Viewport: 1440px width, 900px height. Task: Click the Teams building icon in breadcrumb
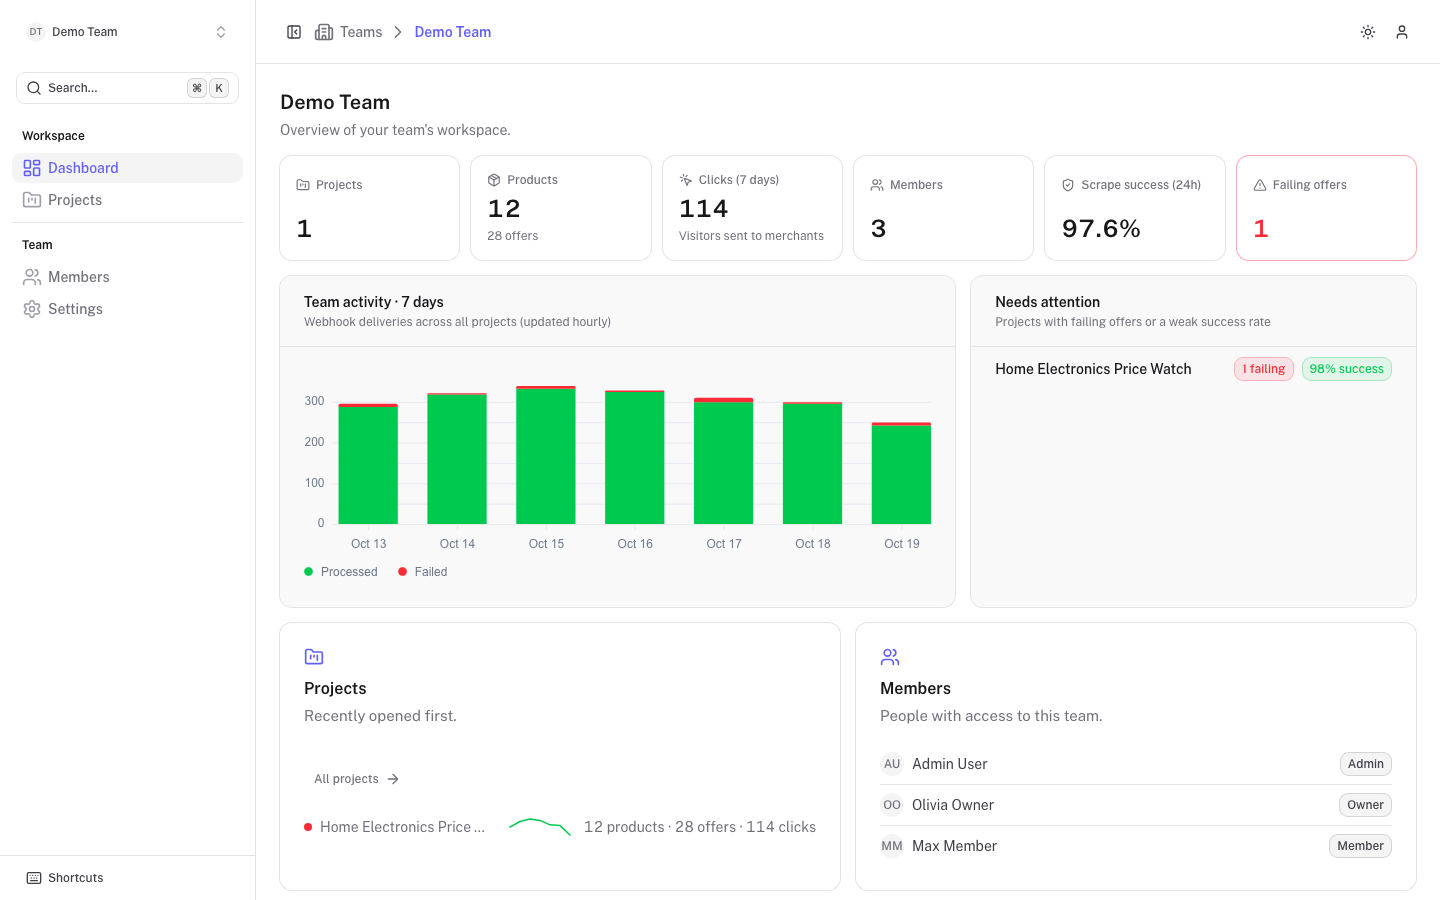point(324,32)
